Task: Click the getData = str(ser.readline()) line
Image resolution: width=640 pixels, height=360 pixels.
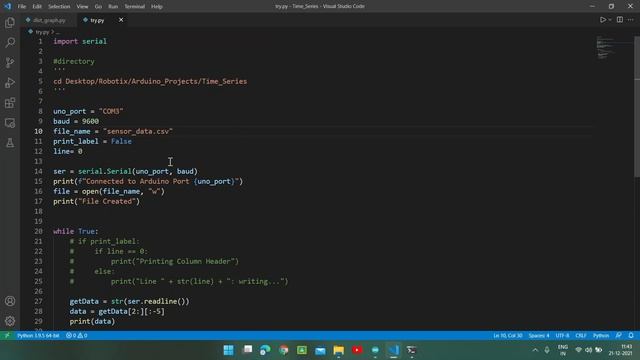Action: (129, 301)
